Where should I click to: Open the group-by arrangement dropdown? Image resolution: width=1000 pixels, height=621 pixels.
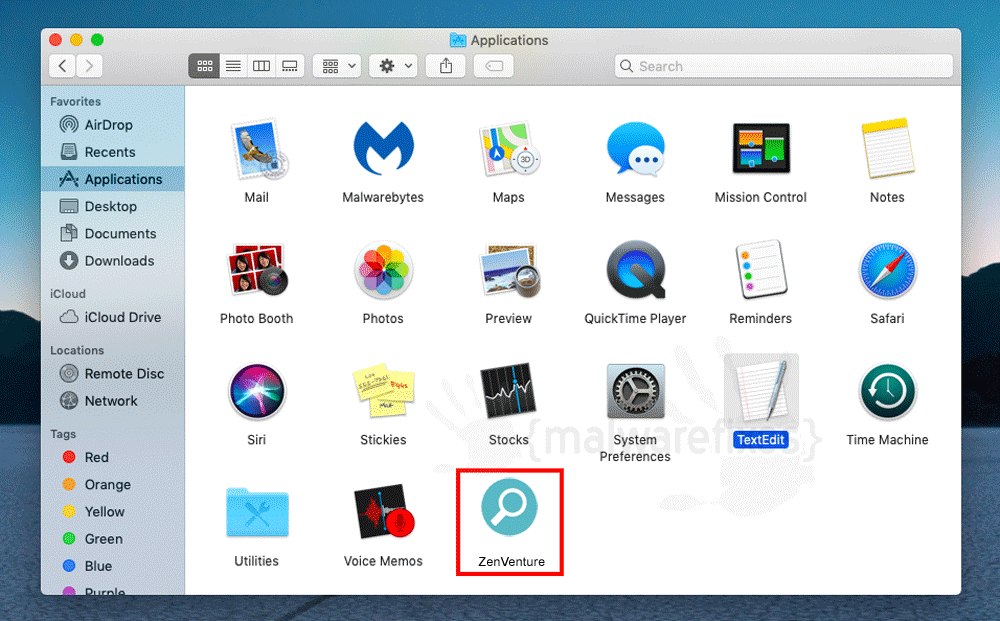click(337, 66)
